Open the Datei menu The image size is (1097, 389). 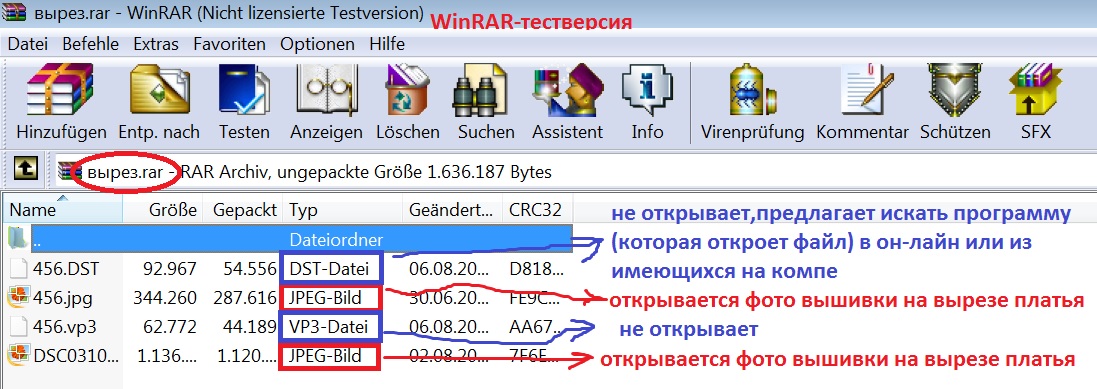(x=27, y=44)
